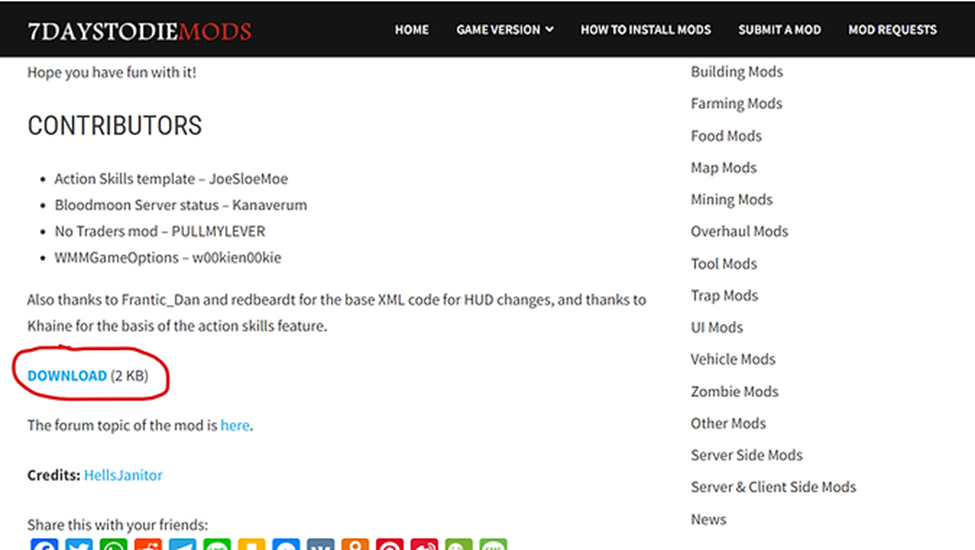Share via the VK icon
Viewport: 975px width, 550px height.
click(320, 544)
